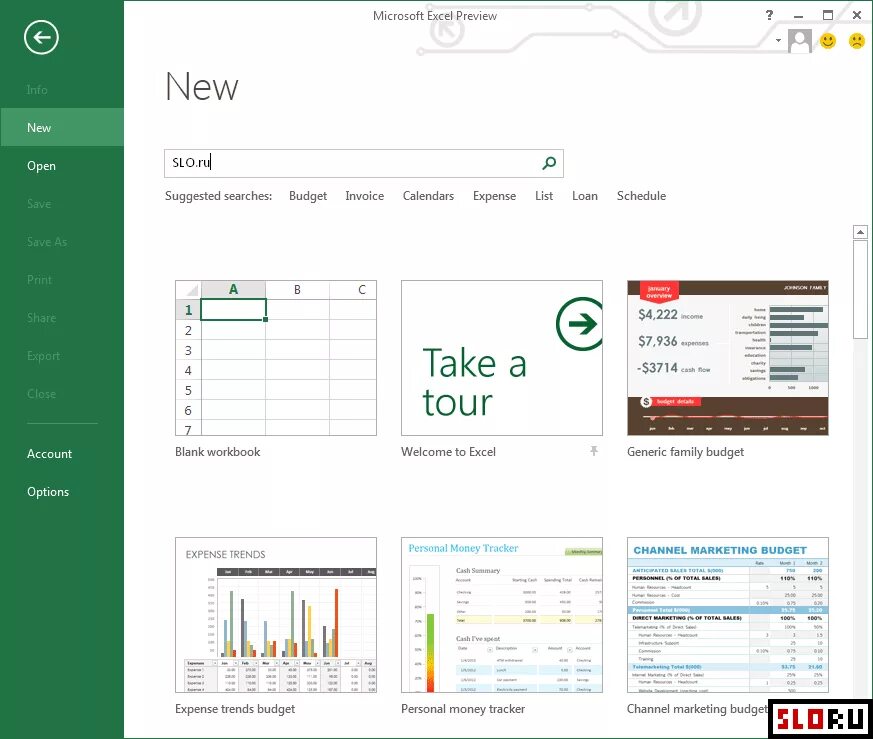Search suggested term Budget
This screenshot has width=873, height=739.
(x=308, y=196)
